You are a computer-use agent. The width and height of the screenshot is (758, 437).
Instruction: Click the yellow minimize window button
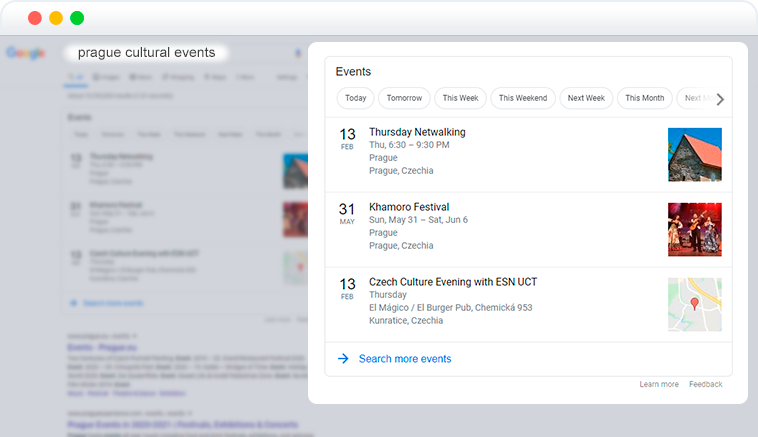pyautogui.click(x=56, y=18)
